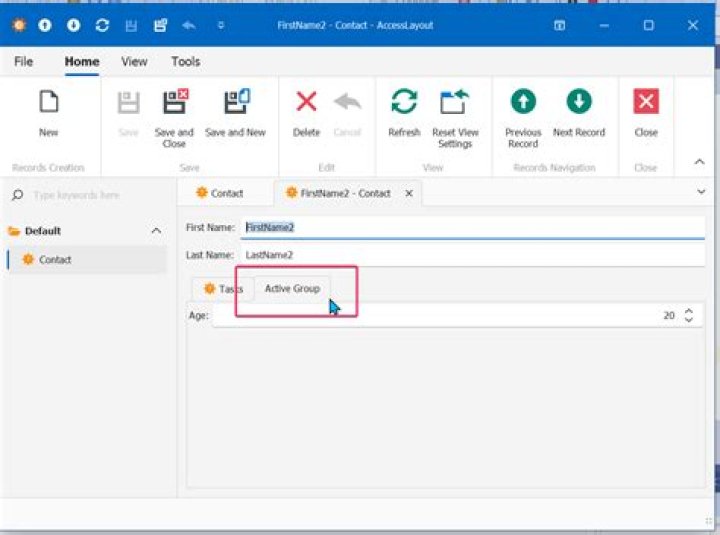This screenshot has height=535, width=720.
Task: Go to Next Record in ribbon
Action: click(579, 101)
